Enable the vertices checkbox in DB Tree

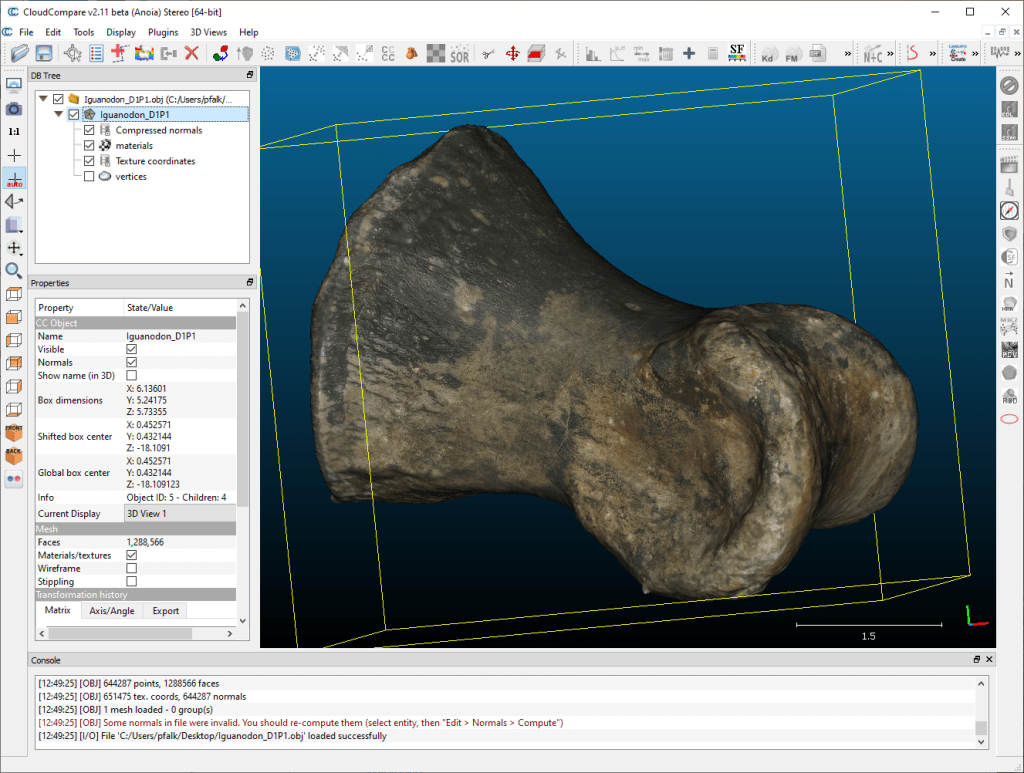pos(90,177)
